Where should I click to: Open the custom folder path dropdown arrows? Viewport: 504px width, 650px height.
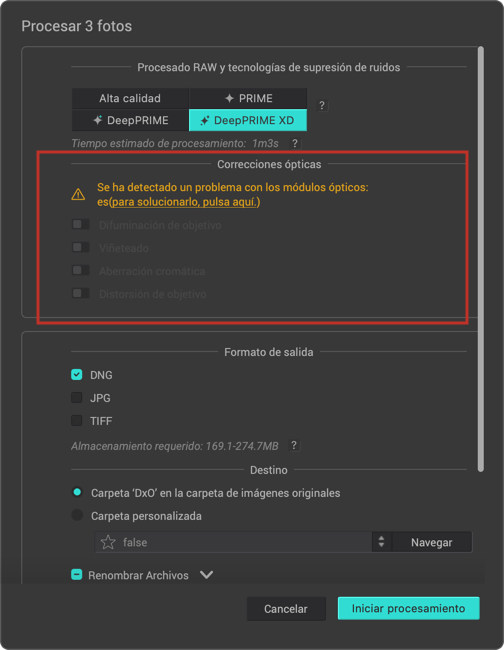[381, 542]
